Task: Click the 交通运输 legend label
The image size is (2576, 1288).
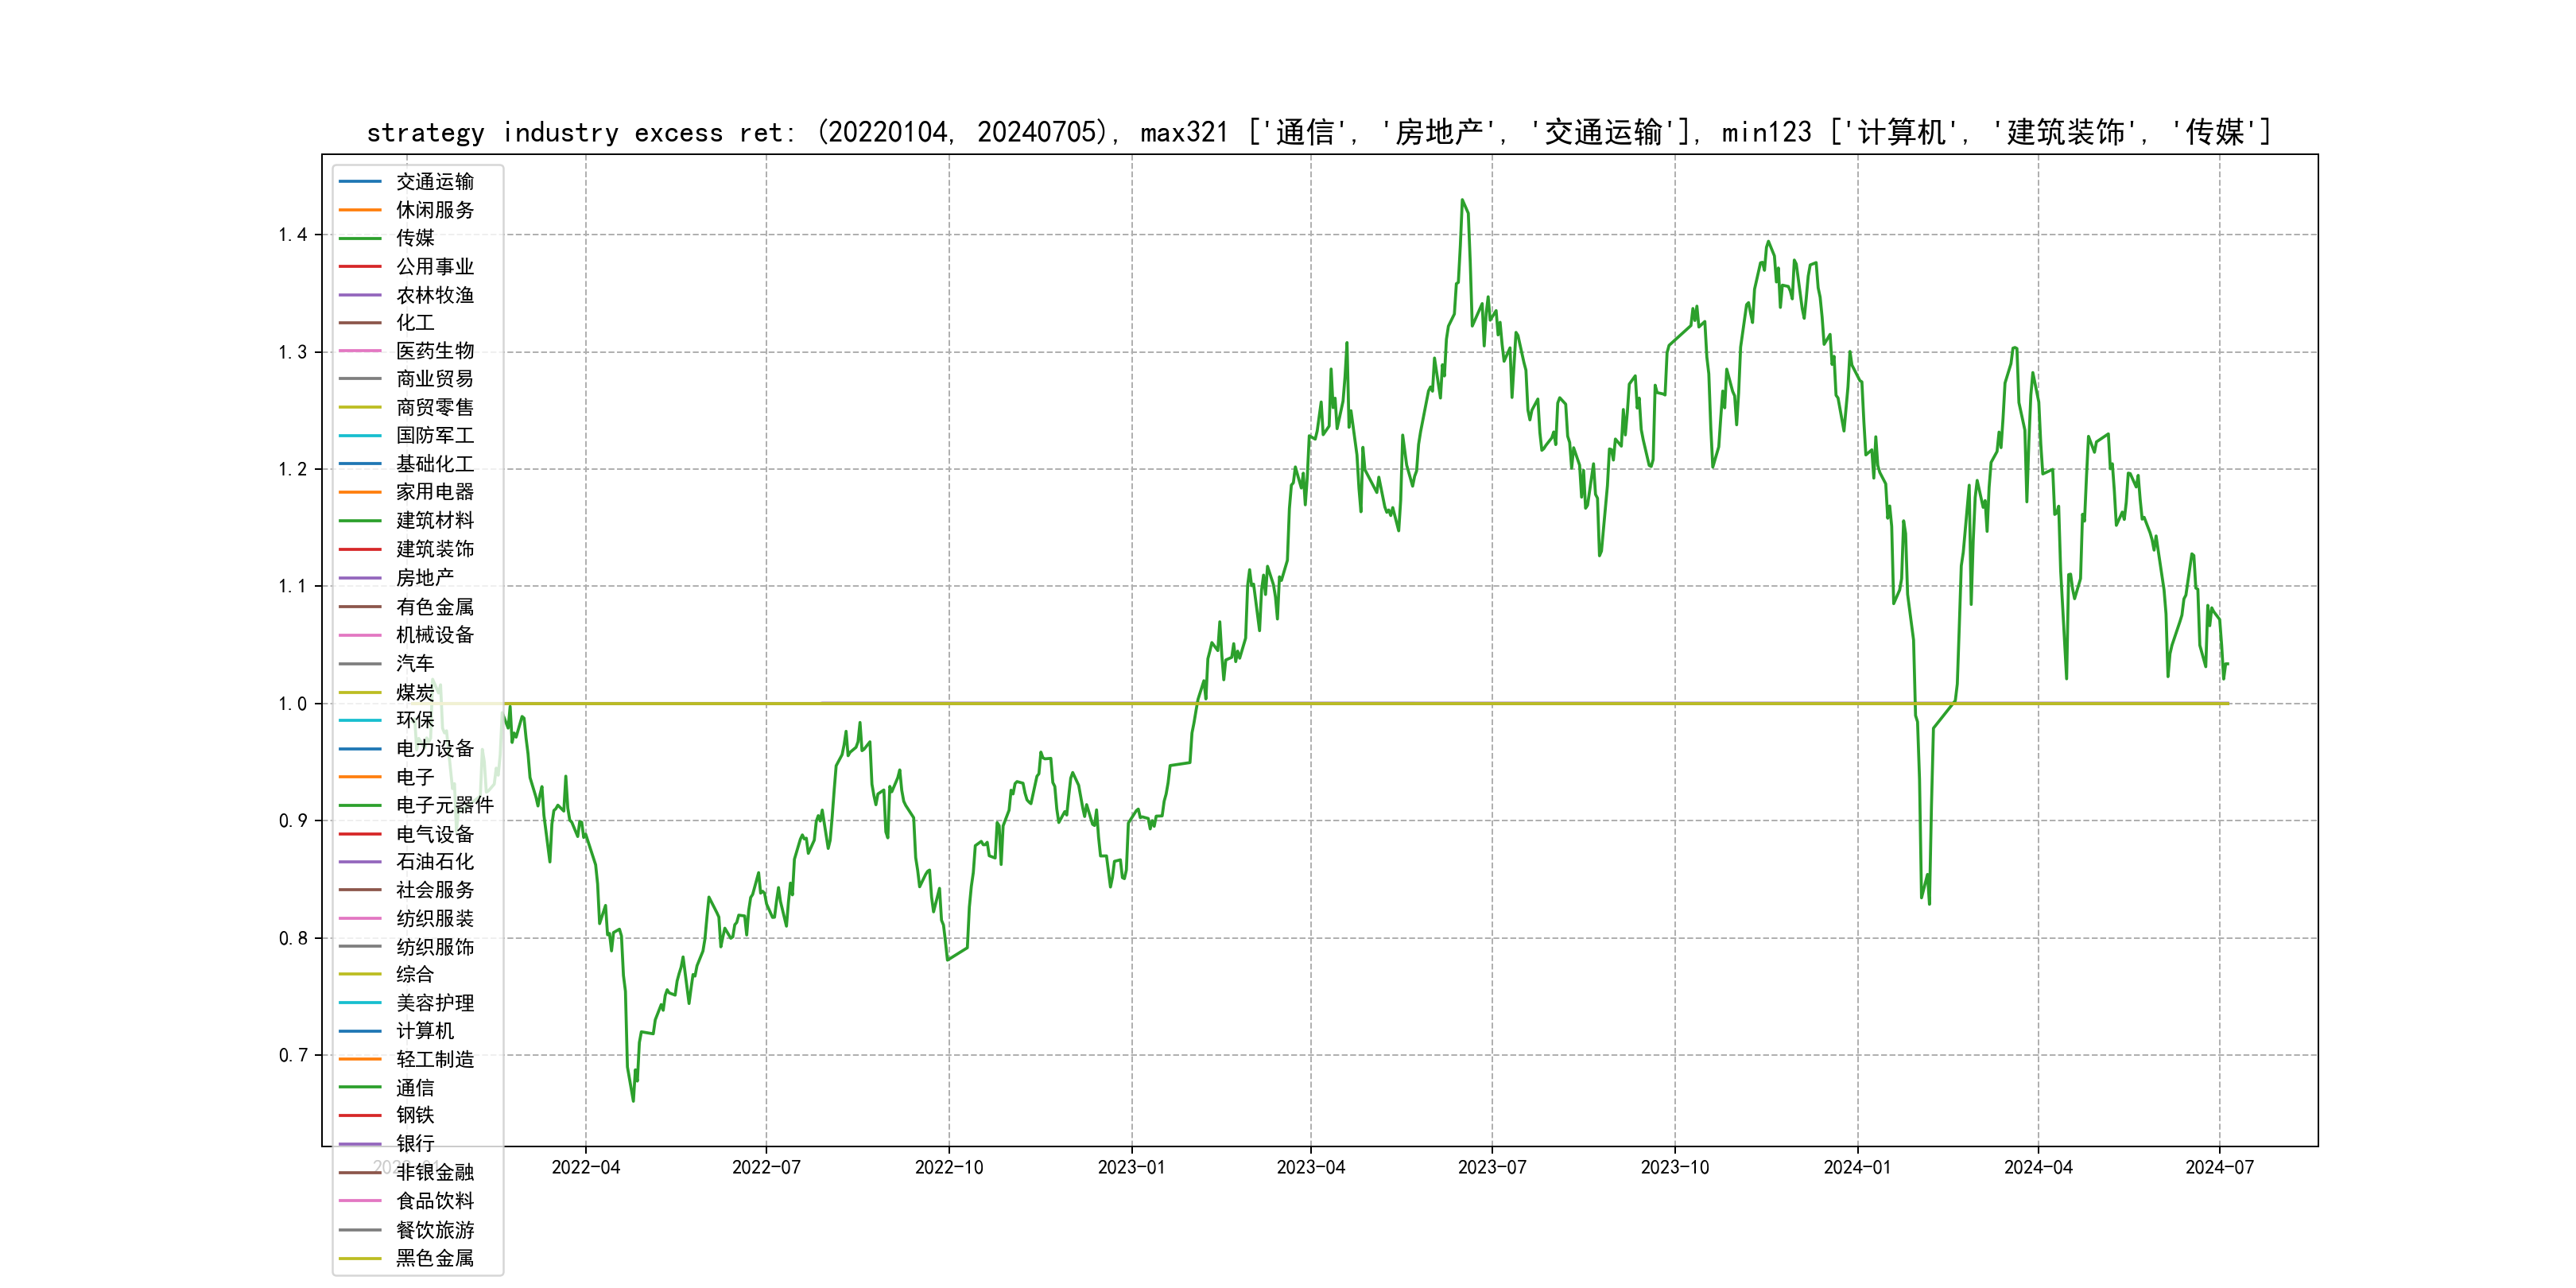Action: [434, 182]
